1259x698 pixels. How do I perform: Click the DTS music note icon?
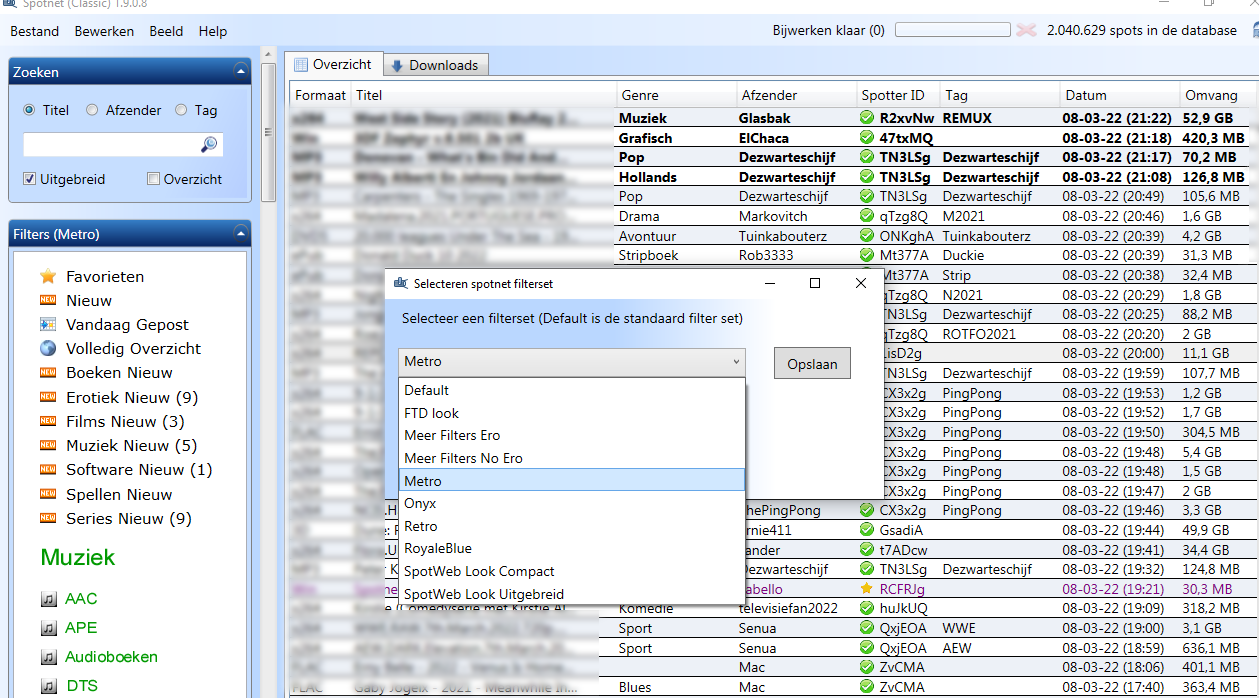pos(49,686)
